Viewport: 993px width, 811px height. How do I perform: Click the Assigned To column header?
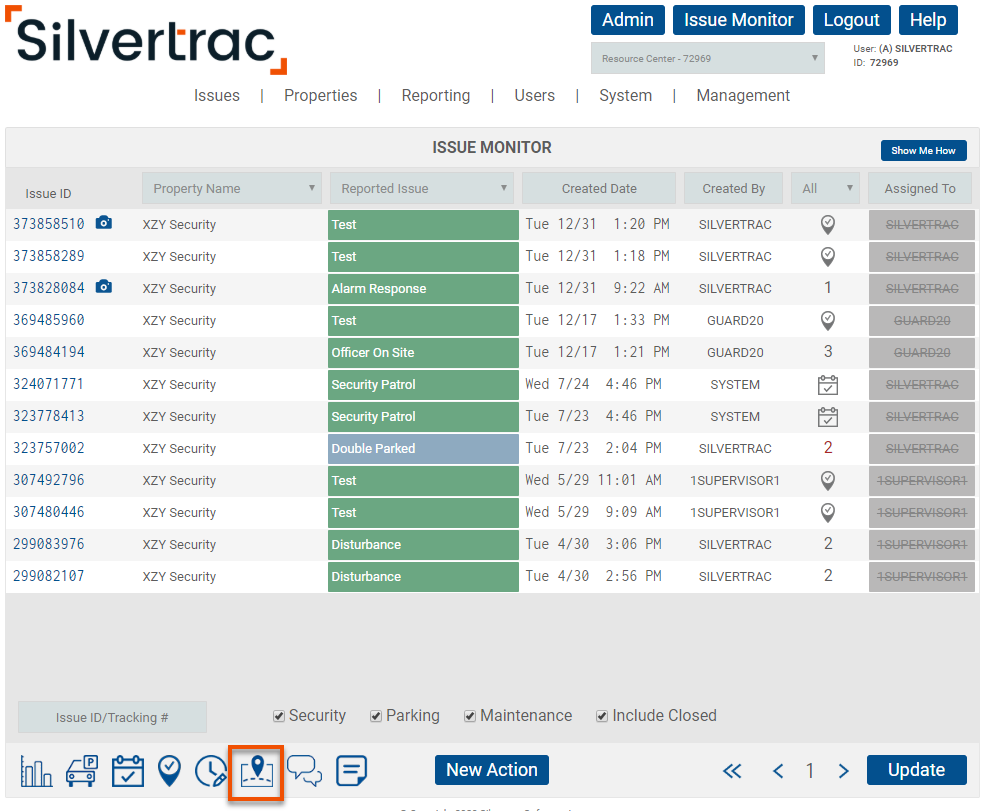click(920, 189)
